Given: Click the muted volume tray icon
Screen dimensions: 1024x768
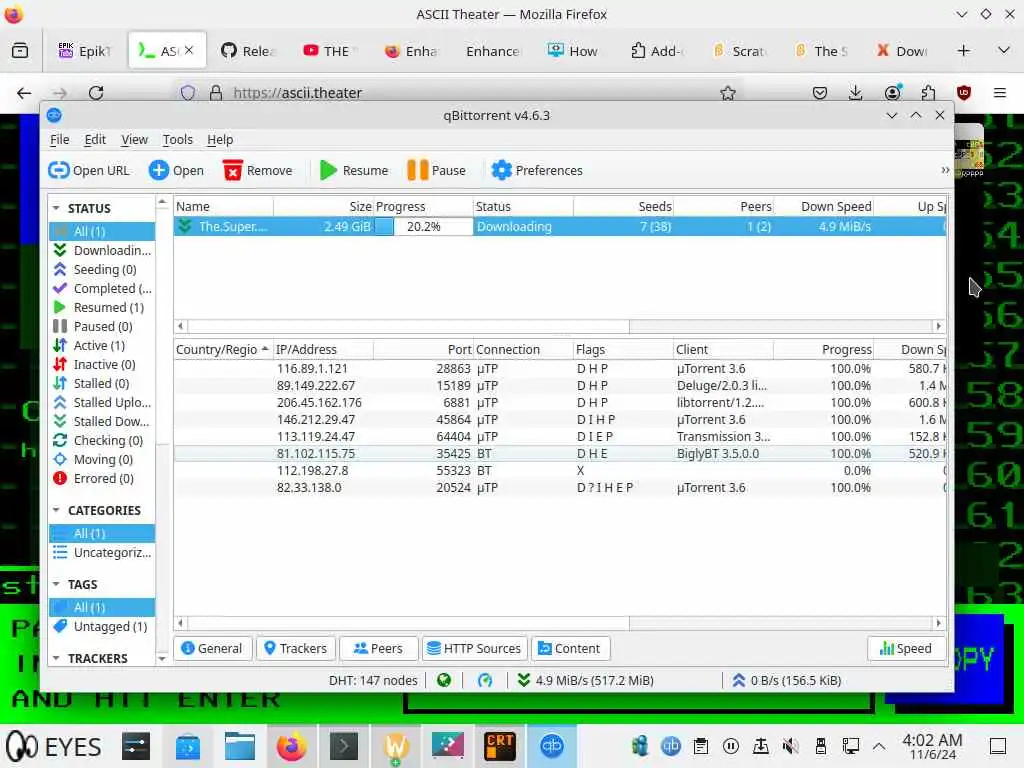Looking at the screenshot, I should (790, 746).
